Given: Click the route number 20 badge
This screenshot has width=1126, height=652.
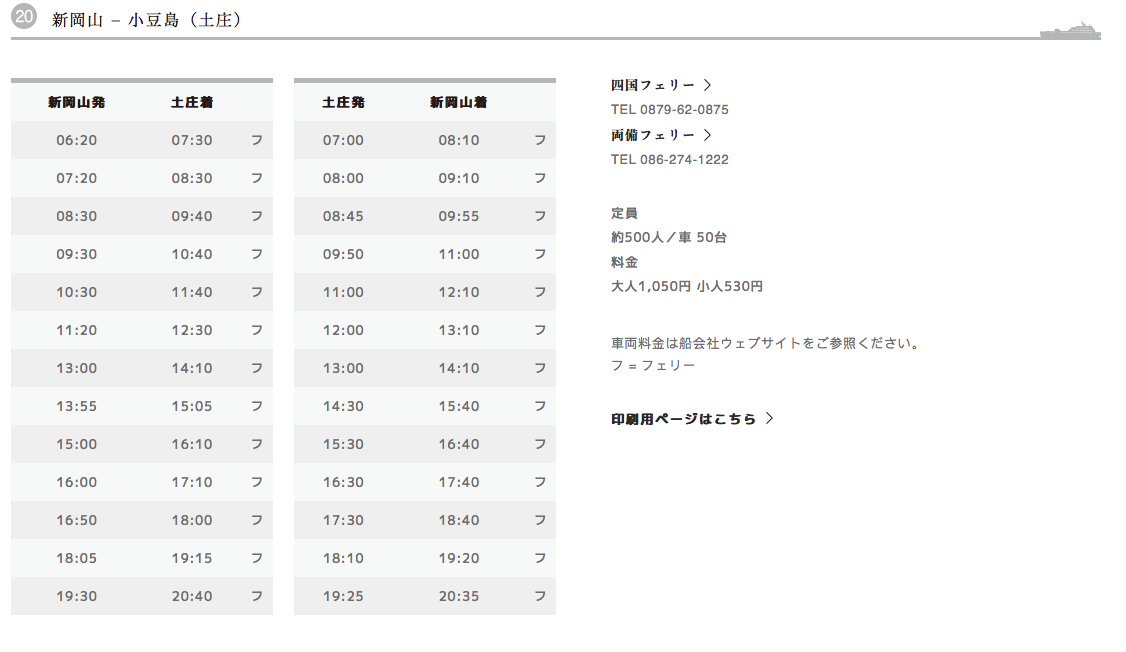Looking at the screenshot, I should (25, 18).
